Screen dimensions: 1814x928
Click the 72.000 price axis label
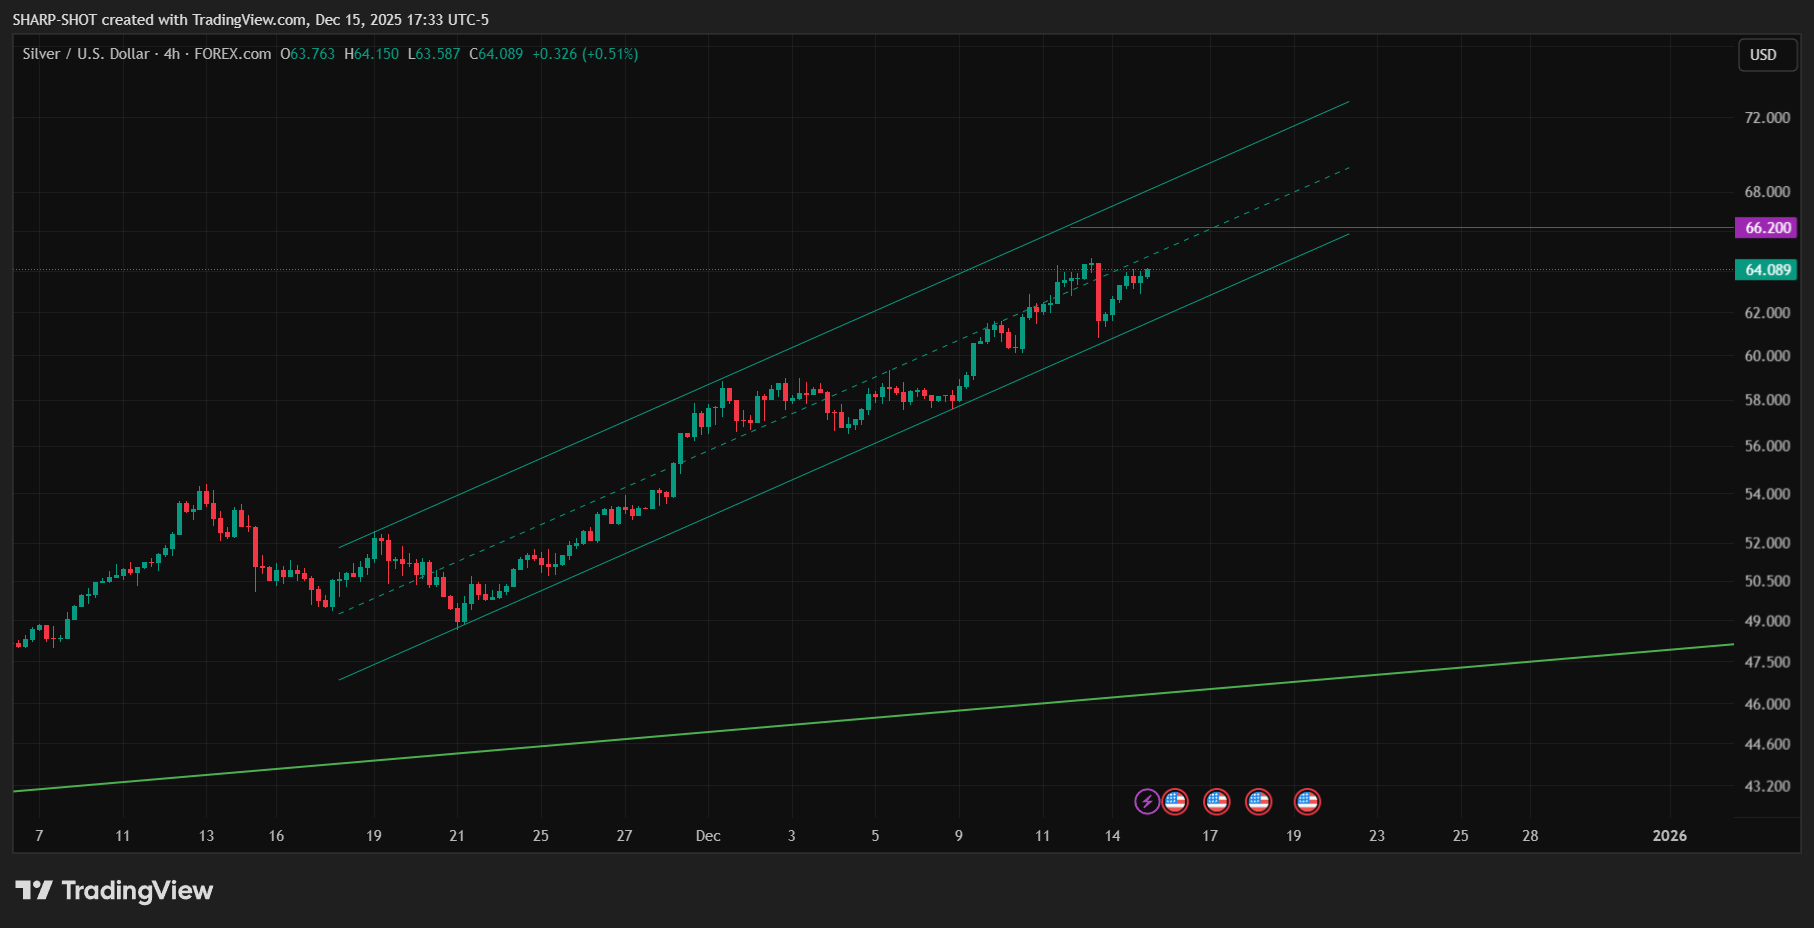1767,118
